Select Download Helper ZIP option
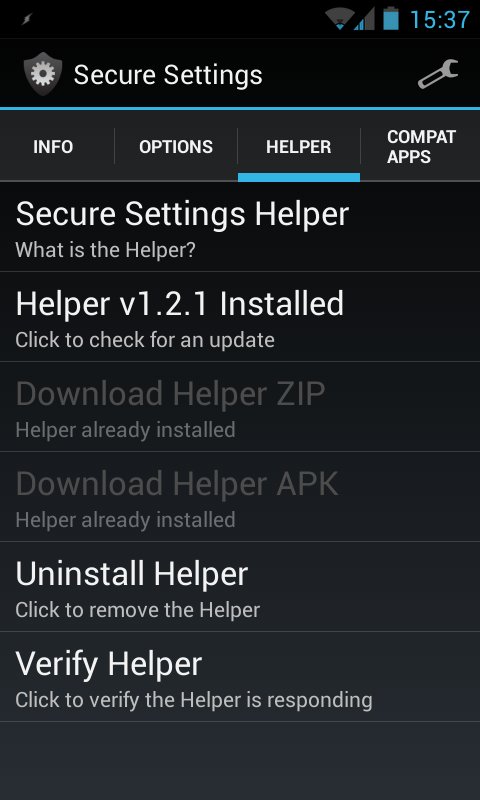 [240, 407]
